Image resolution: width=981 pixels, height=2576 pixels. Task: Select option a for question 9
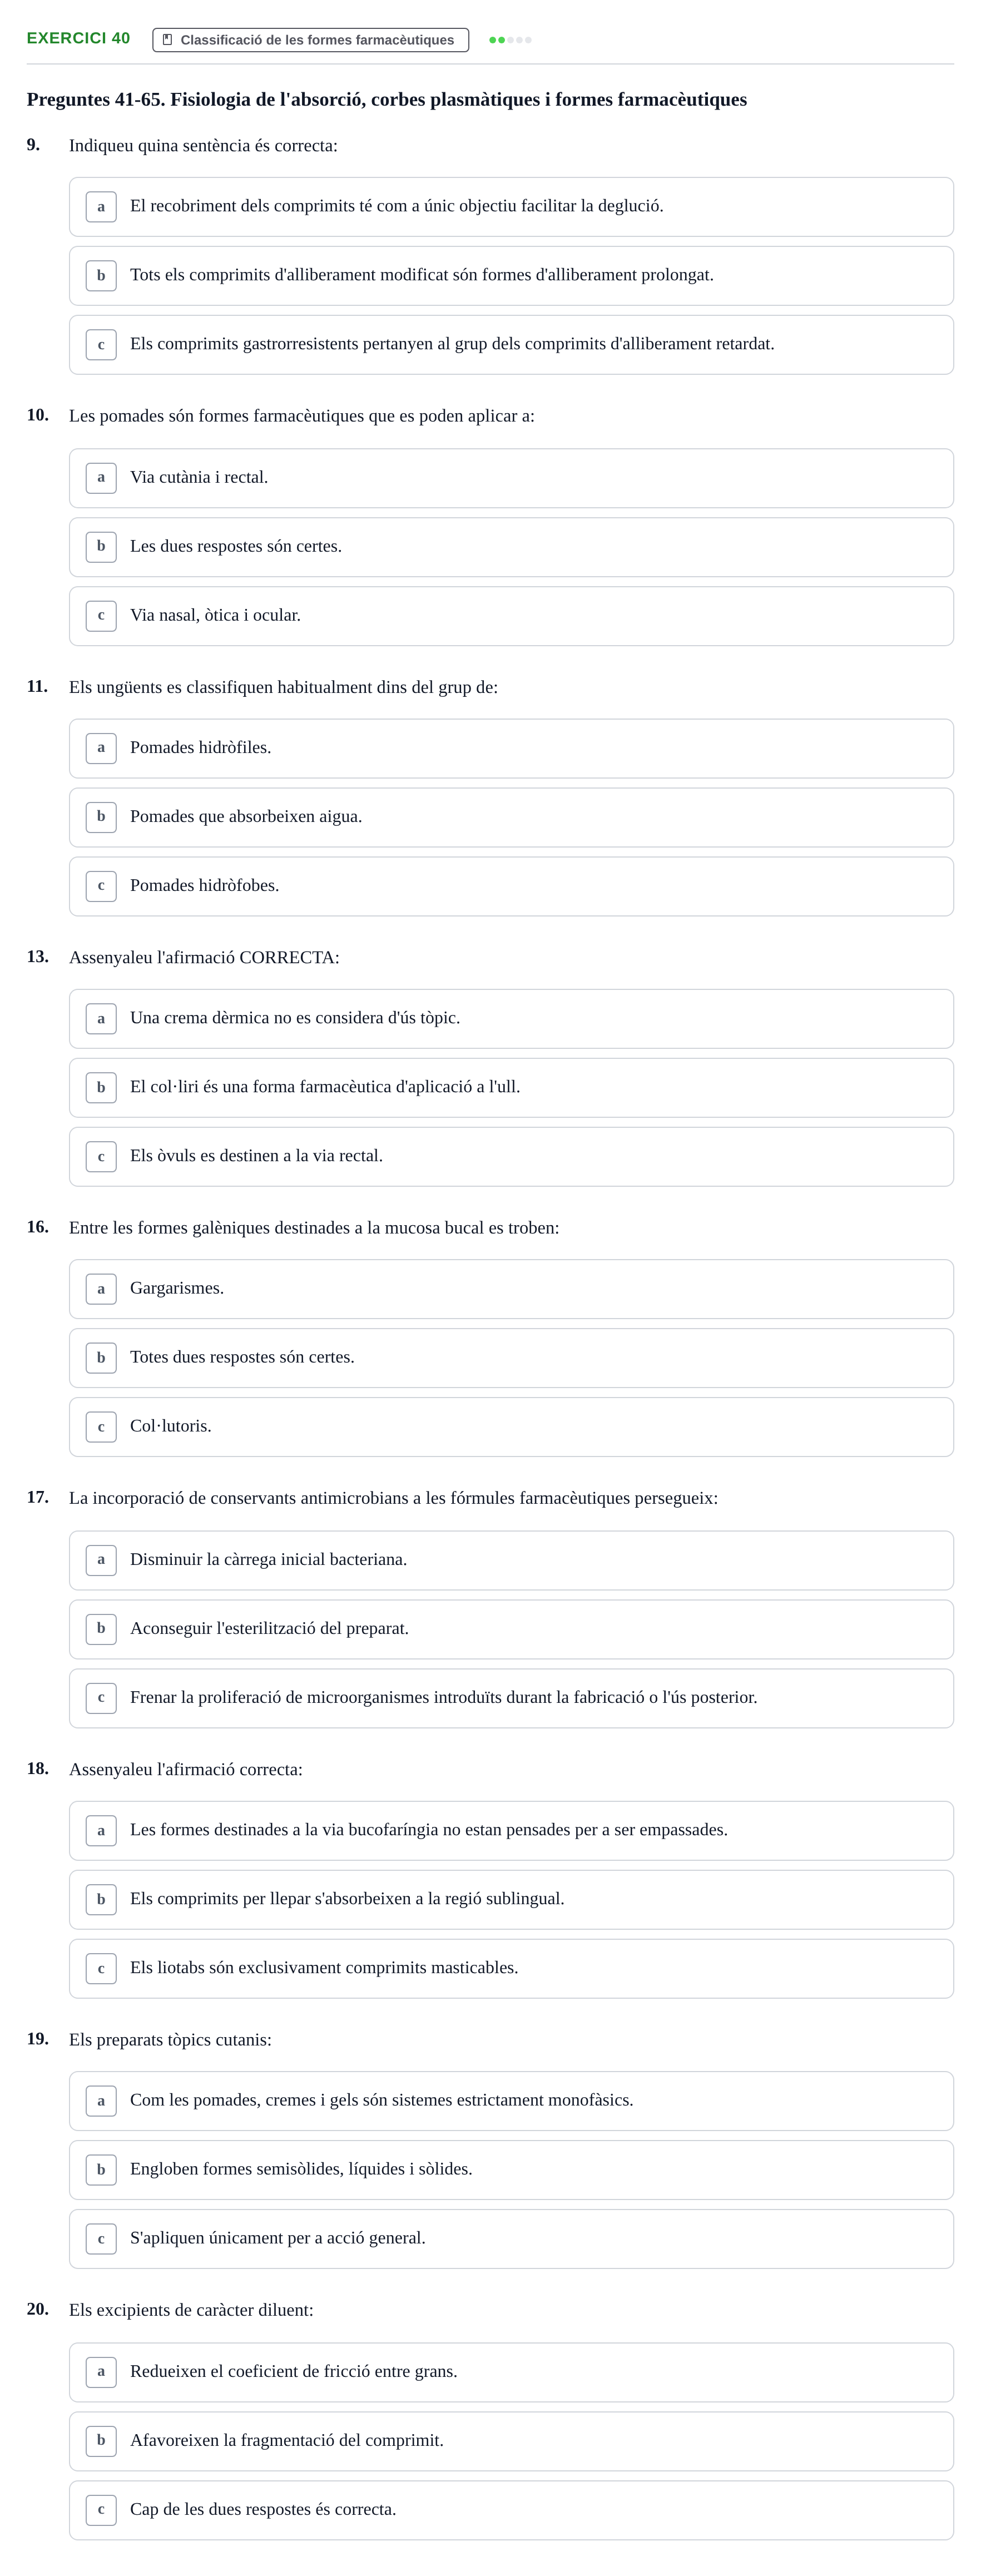tap(511, 207)
